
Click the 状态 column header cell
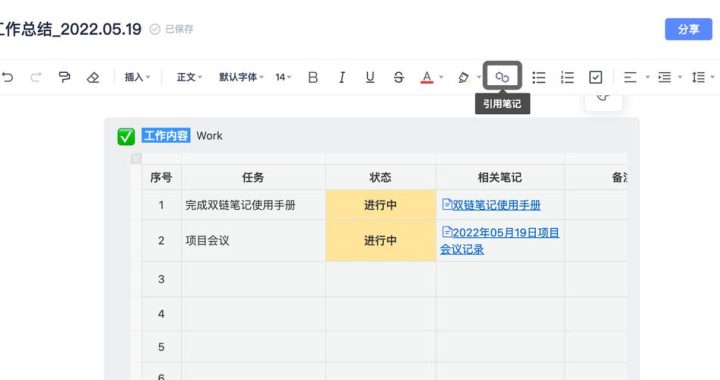coord(380,177)
